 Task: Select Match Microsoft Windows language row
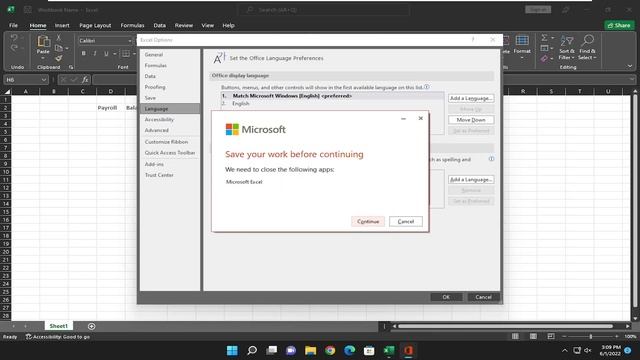click(x=332, y=96)
